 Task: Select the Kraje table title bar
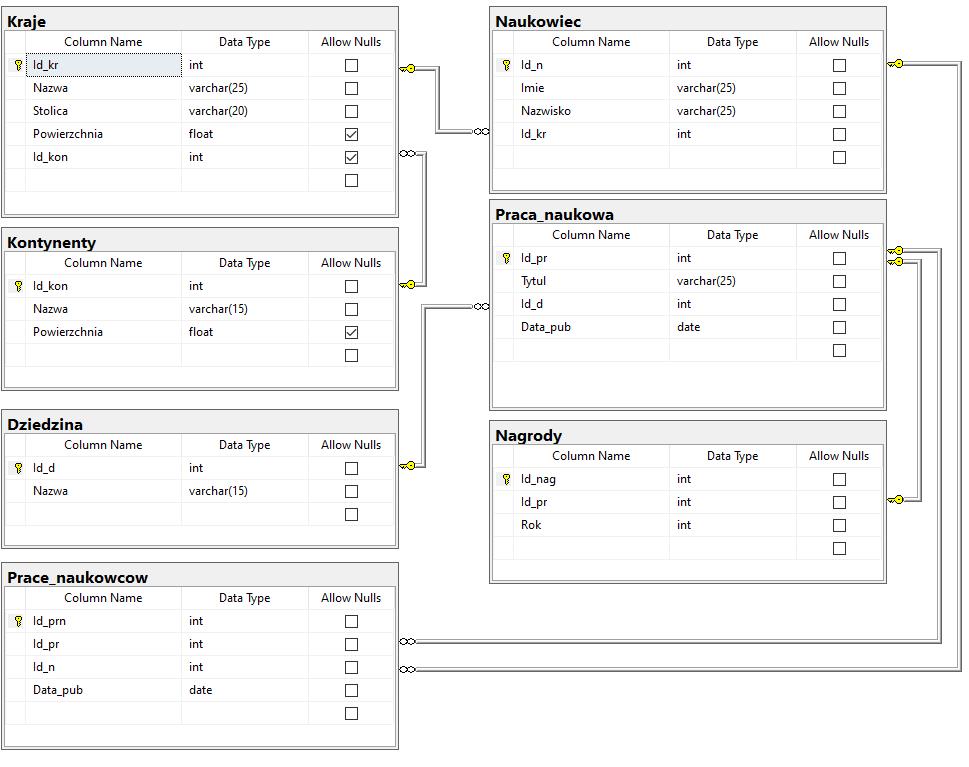[x=200, y=21]
